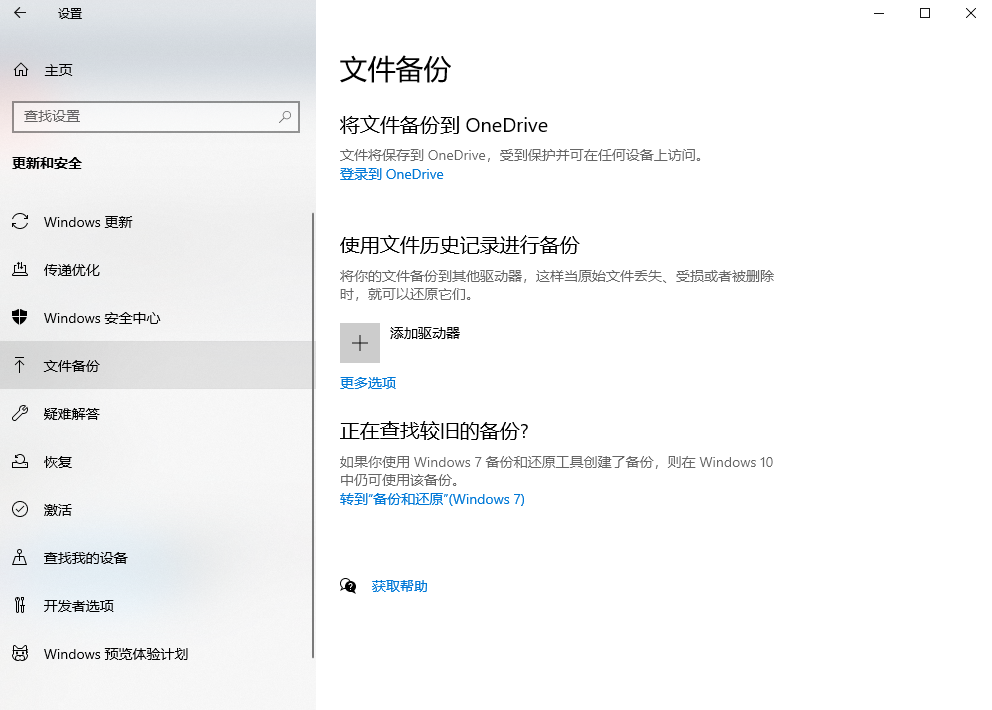Screen dimensions: 992x710
Task: Go to 备份和还原 (Windows 7)
Action: [x=432, y=499]
